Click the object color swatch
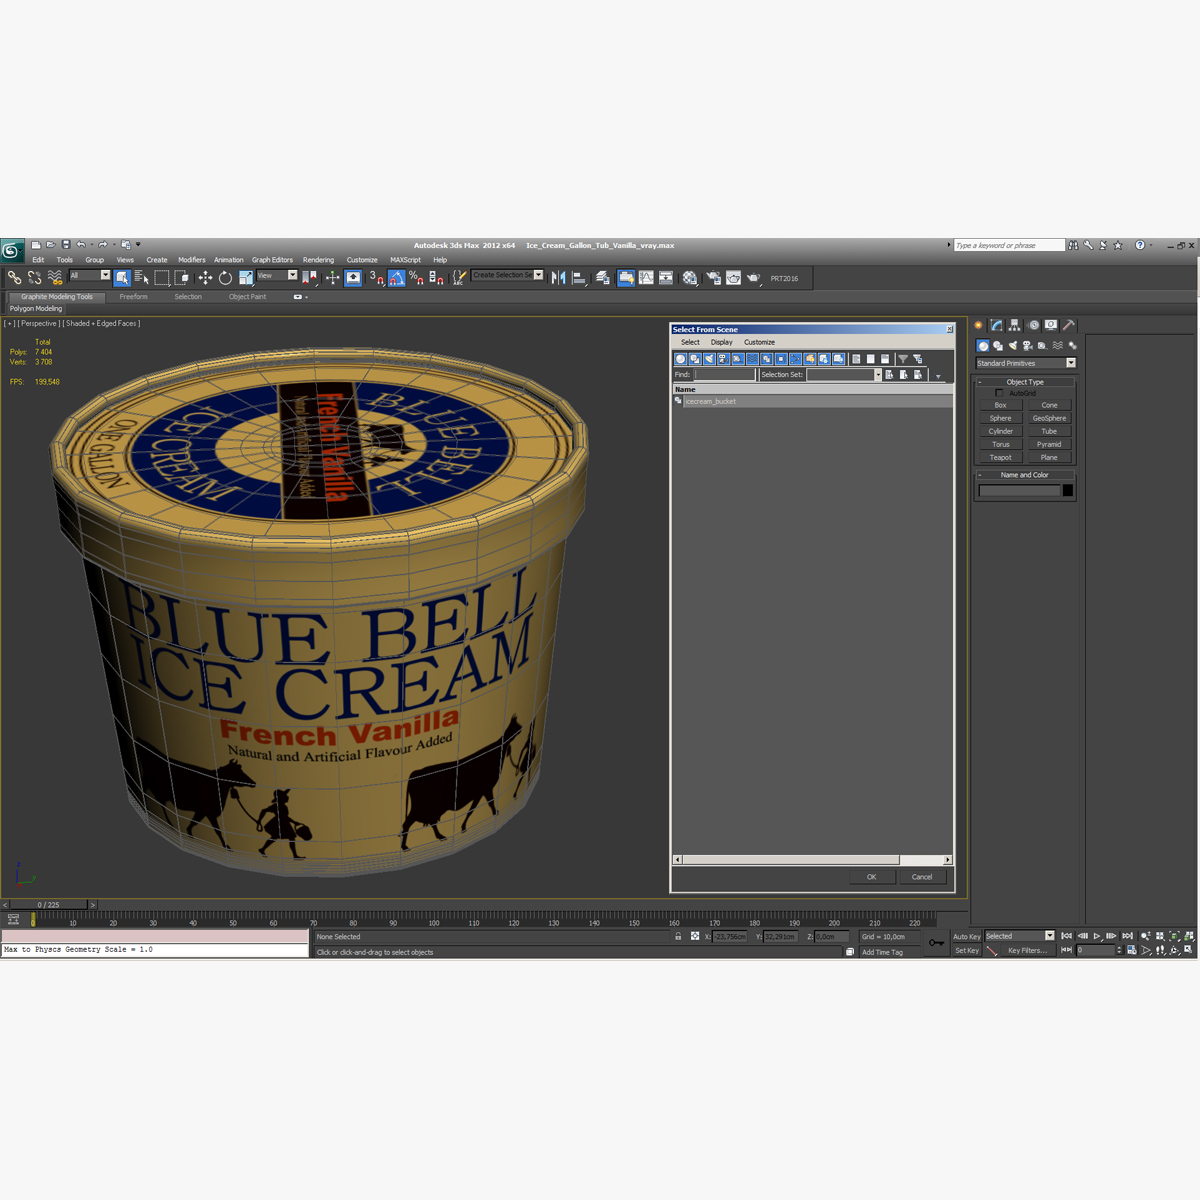Image resolution: width=1200 pixels, height=1200 pixels. (x=1067, y=490)
